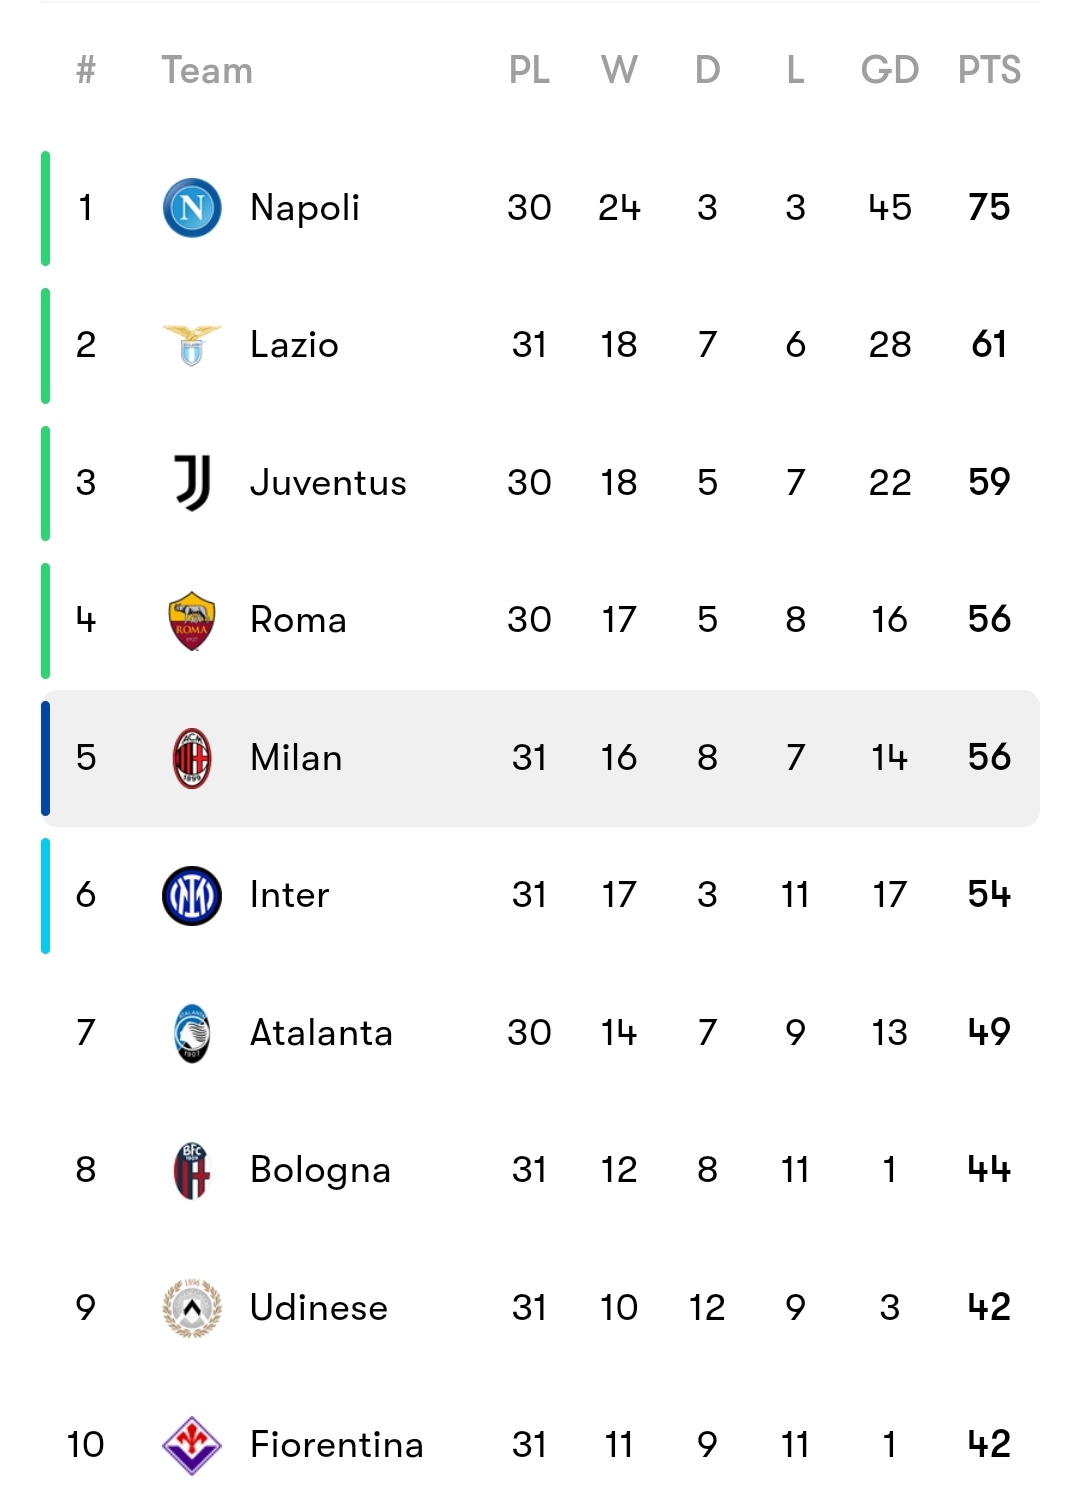Click the W column header

[619, 70]
